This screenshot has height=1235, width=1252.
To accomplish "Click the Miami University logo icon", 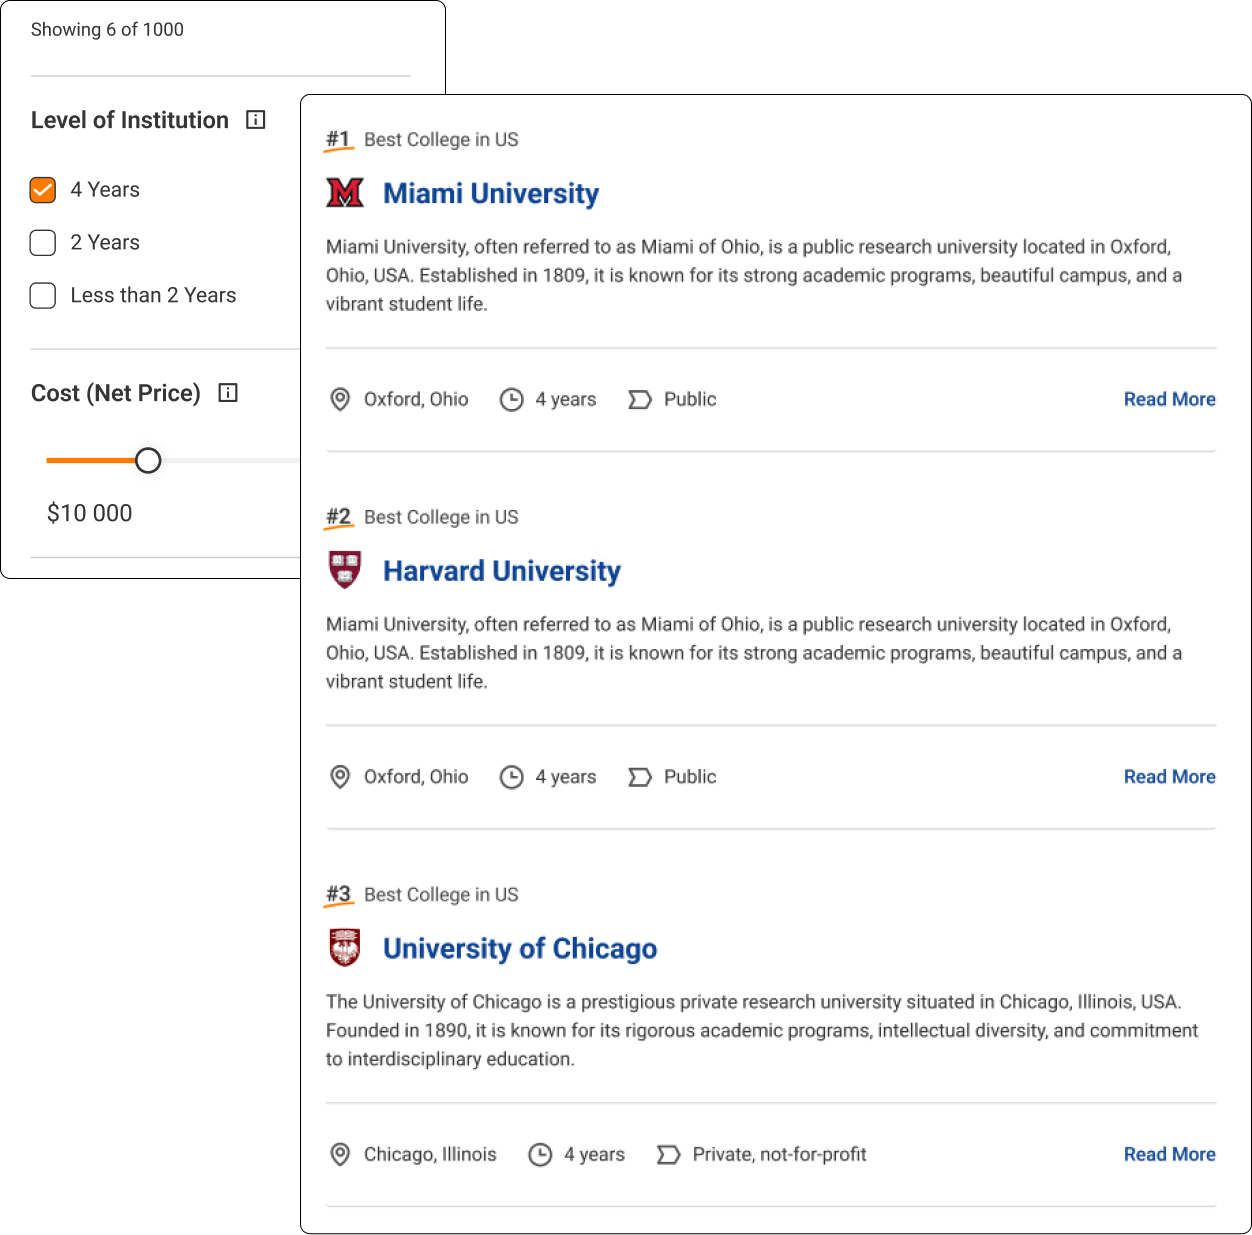I will pos(345,193).
